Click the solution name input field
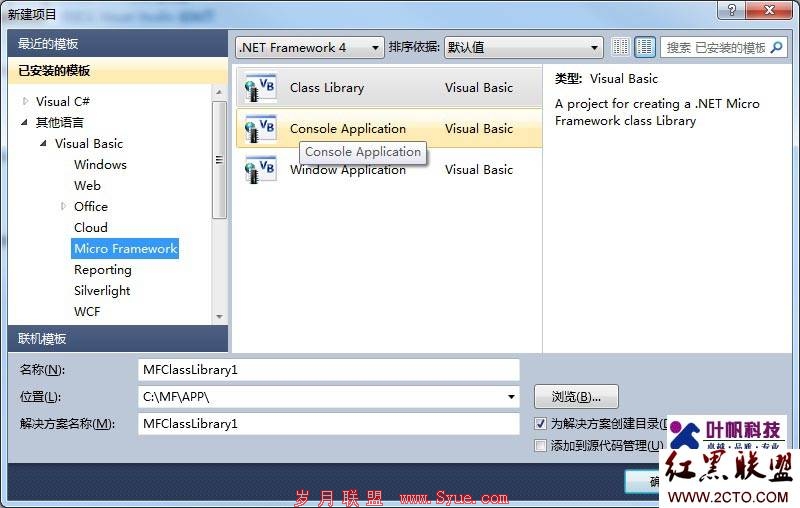 (x=329, y=424)
